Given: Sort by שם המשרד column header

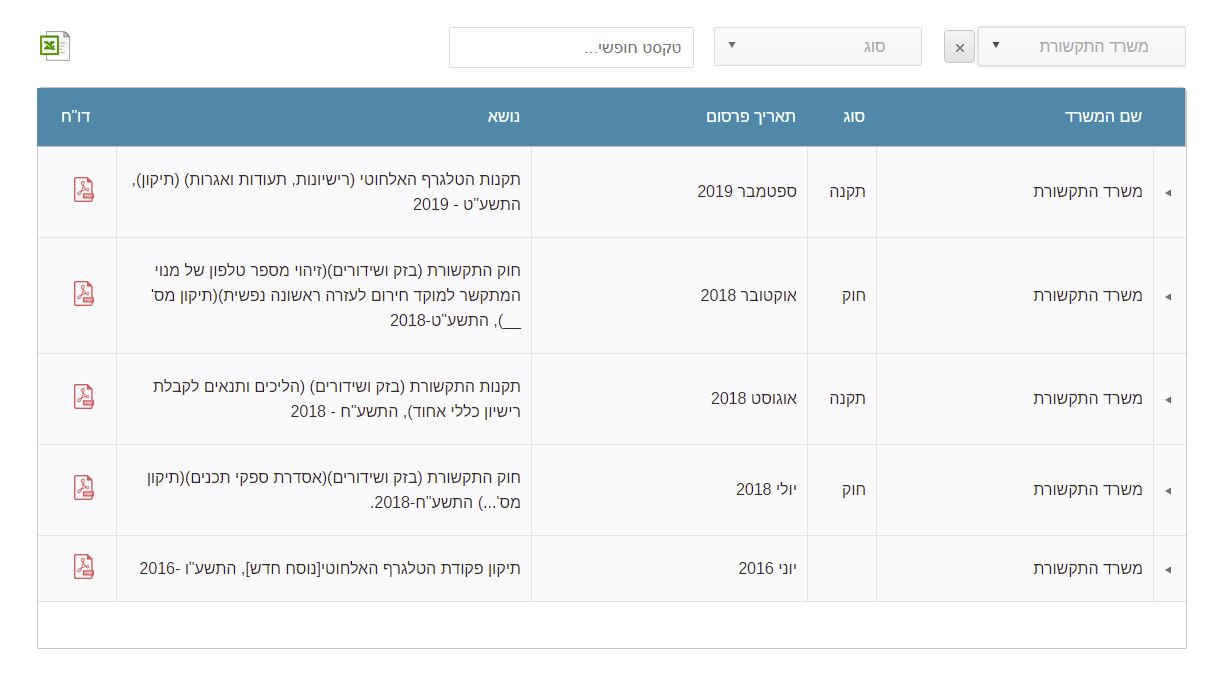Looking at the screenshot, I should click(1103, 117).
